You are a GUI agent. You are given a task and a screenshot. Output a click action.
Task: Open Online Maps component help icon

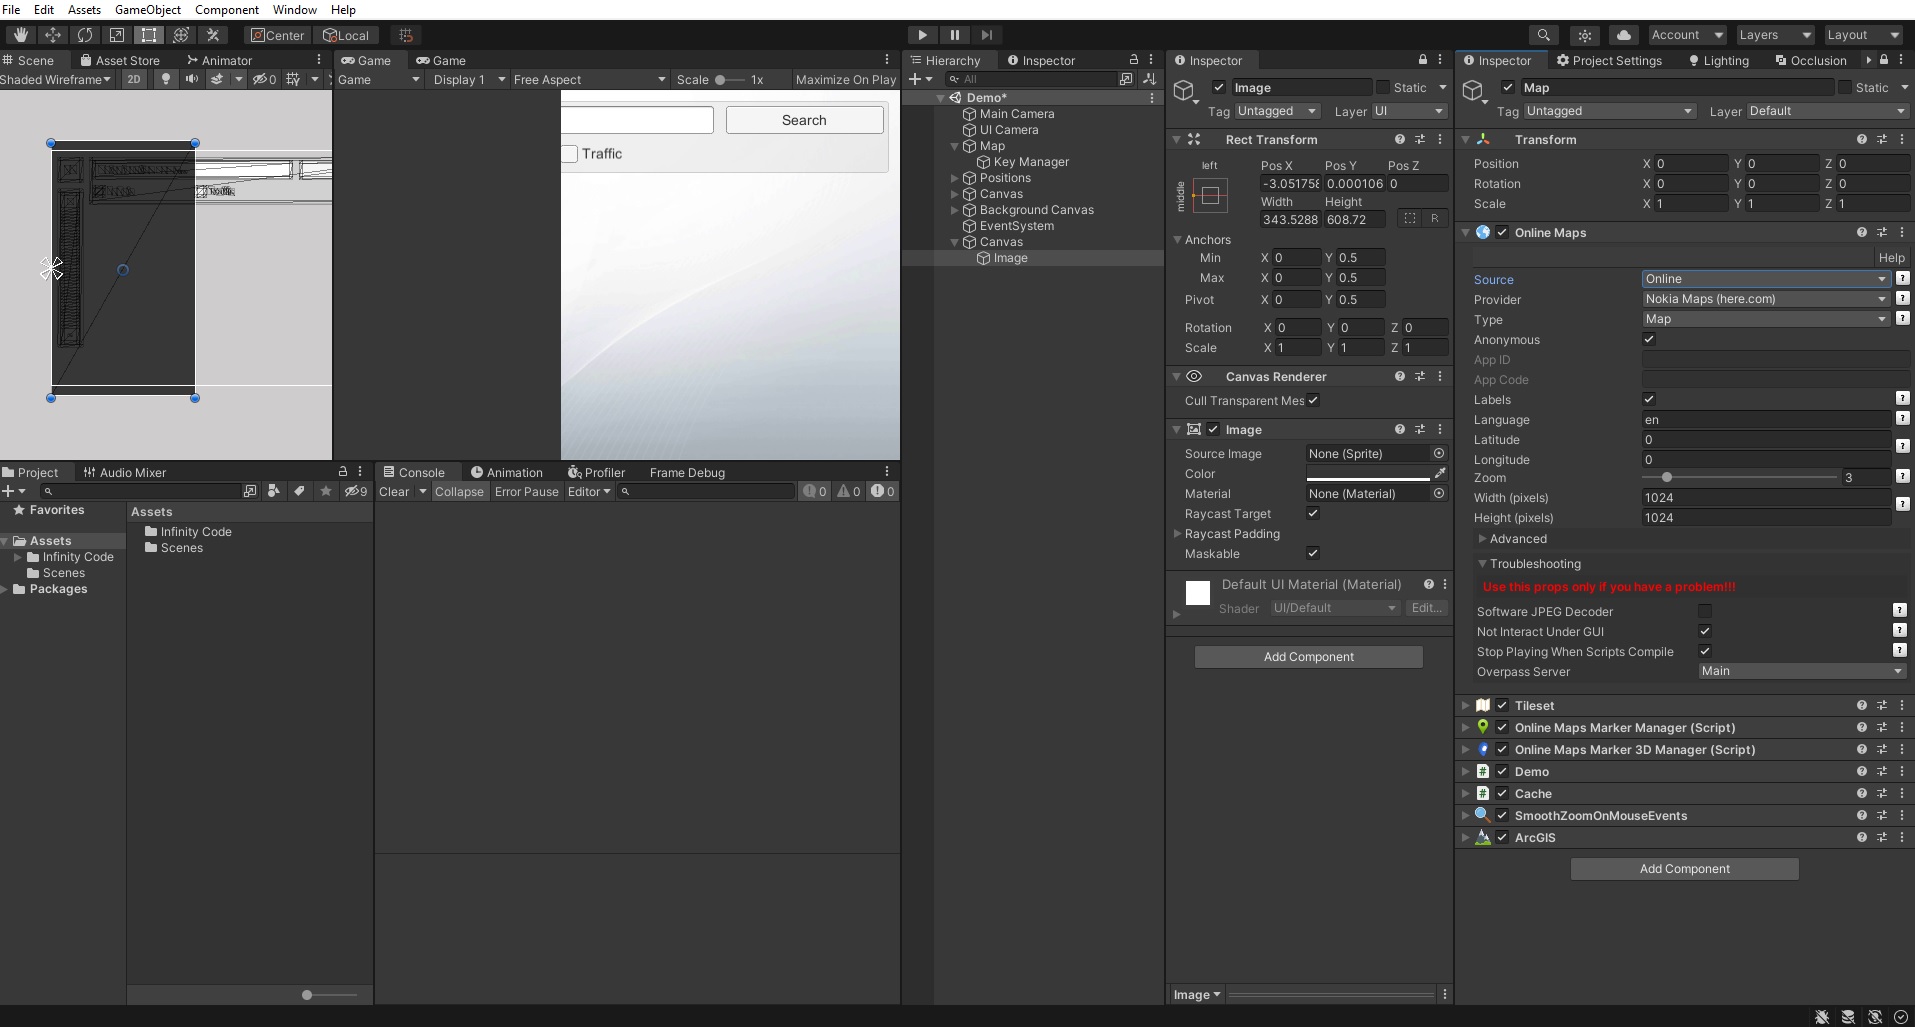[1862, 232]
